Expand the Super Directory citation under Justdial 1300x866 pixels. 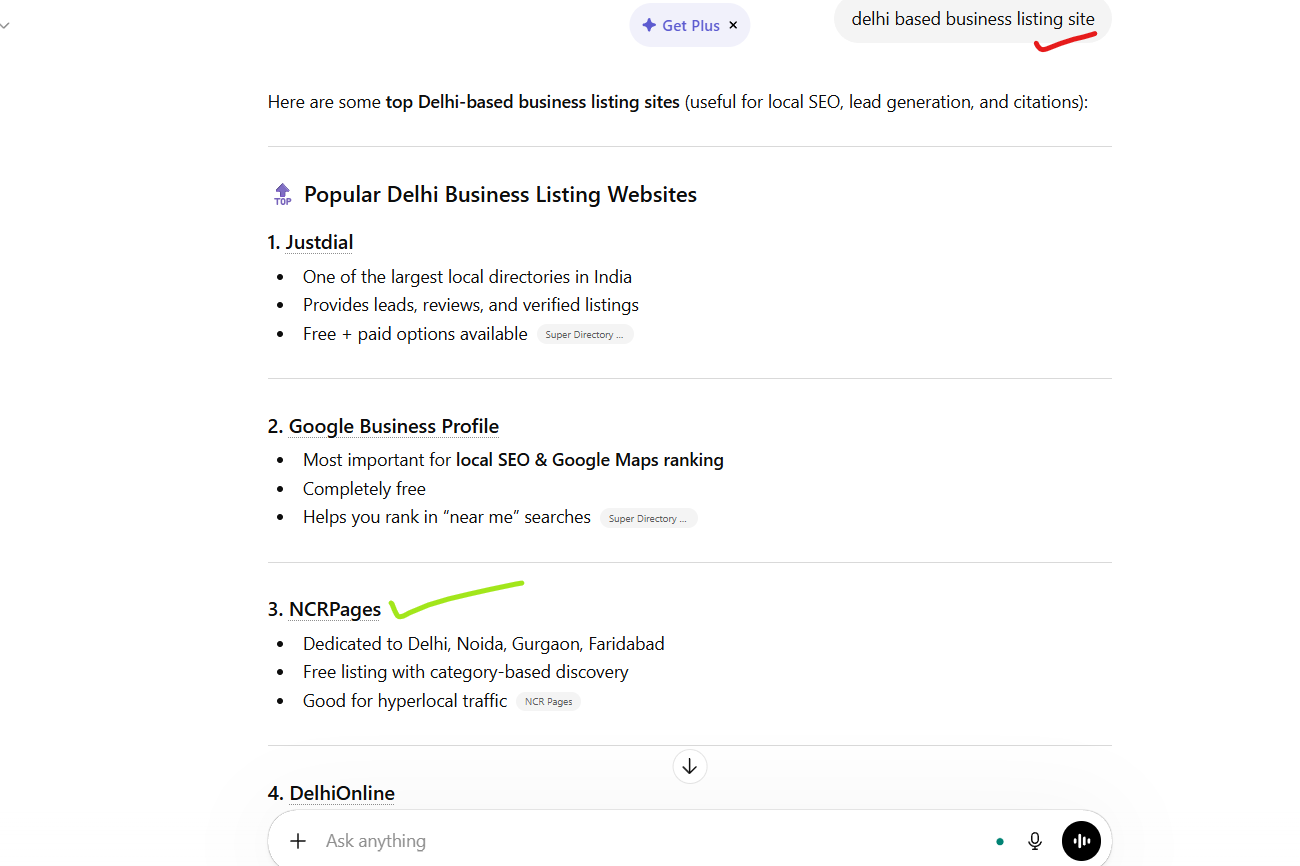(584, 335)
